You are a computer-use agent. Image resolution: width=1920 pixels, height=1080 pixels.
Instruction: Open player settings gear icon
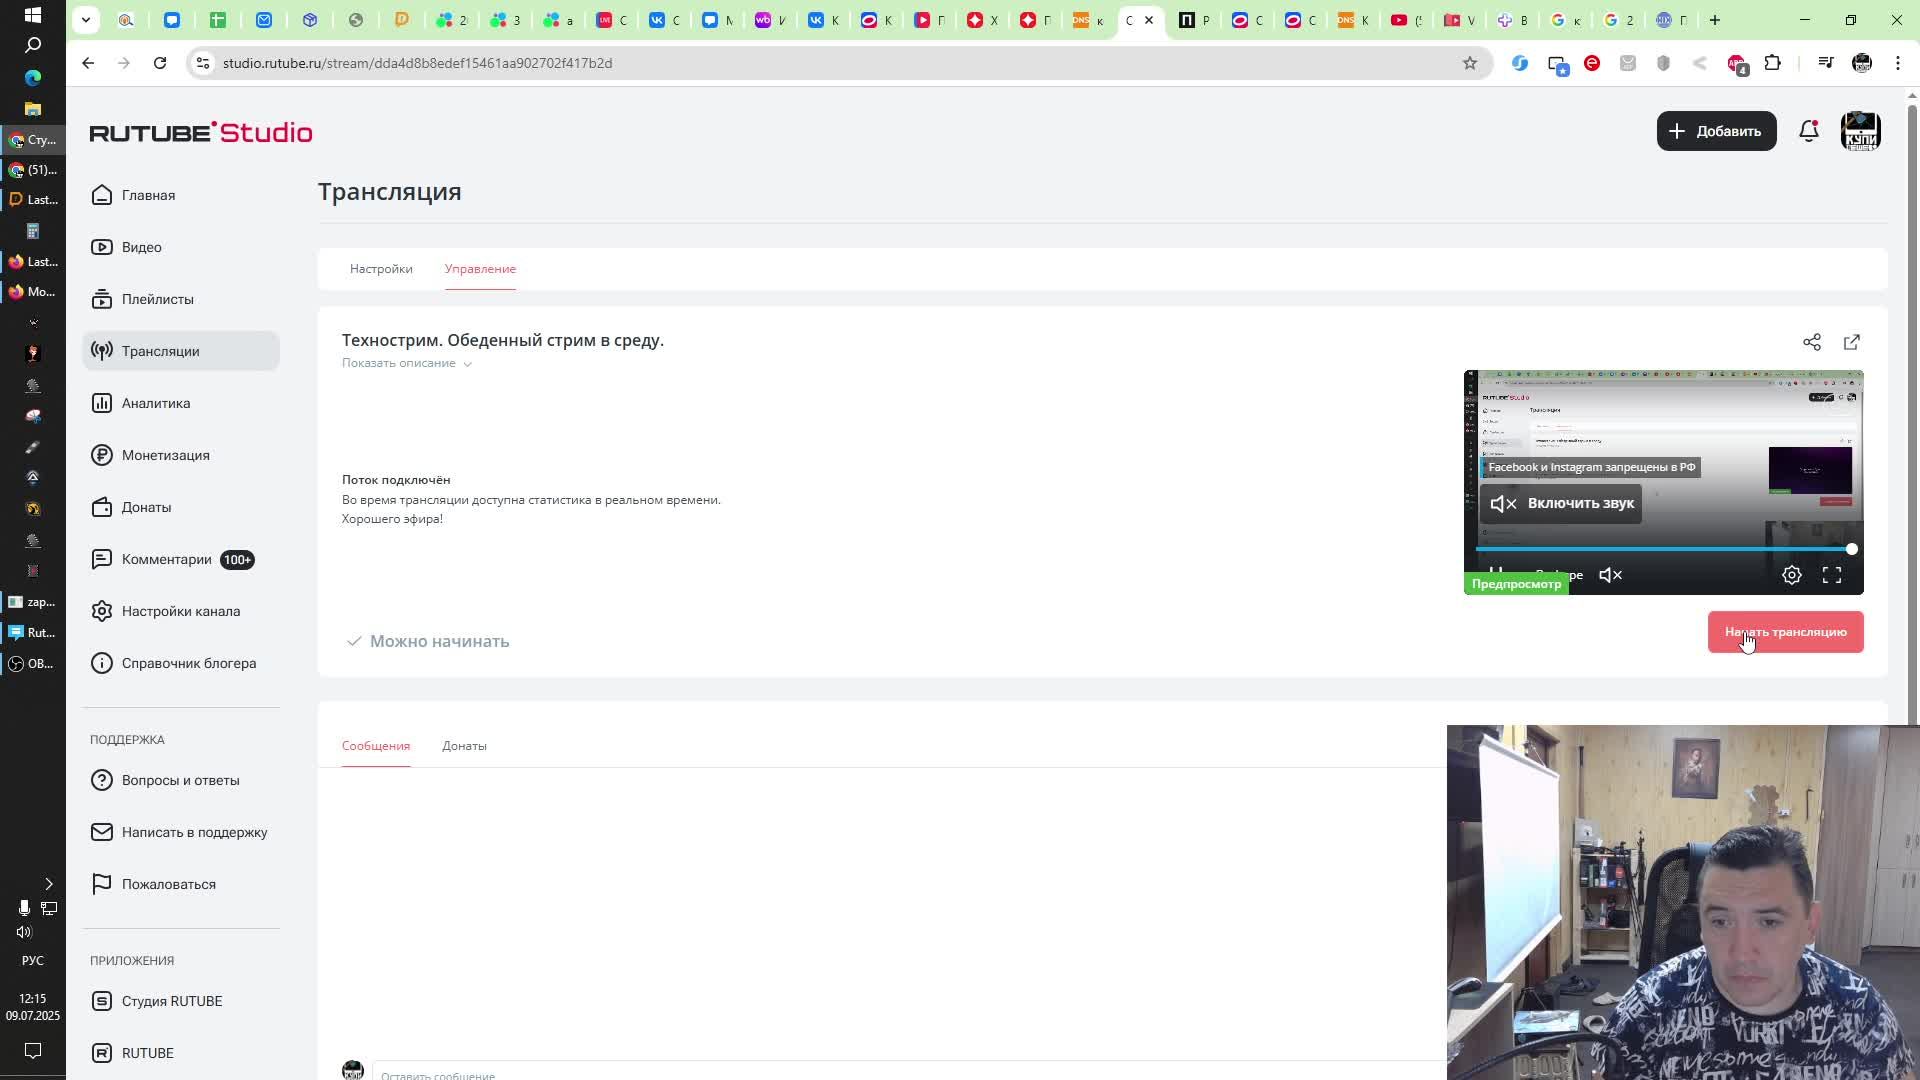tap(1791, 575)
